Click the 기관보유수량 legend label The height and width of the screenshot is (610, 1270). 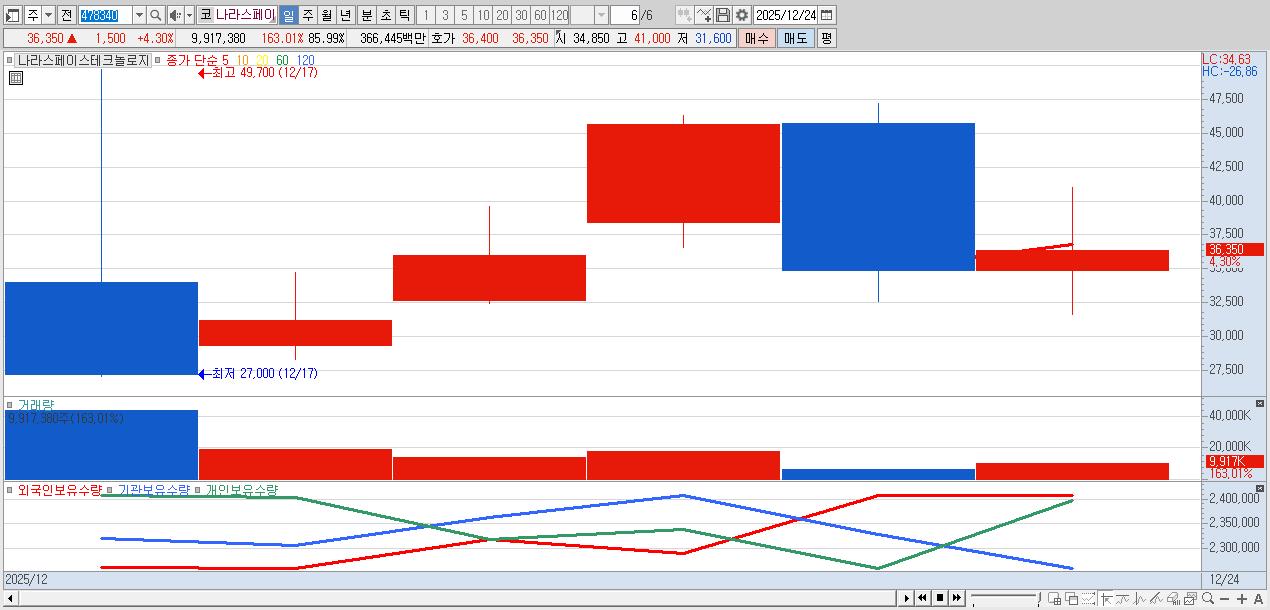coord(153,490)
